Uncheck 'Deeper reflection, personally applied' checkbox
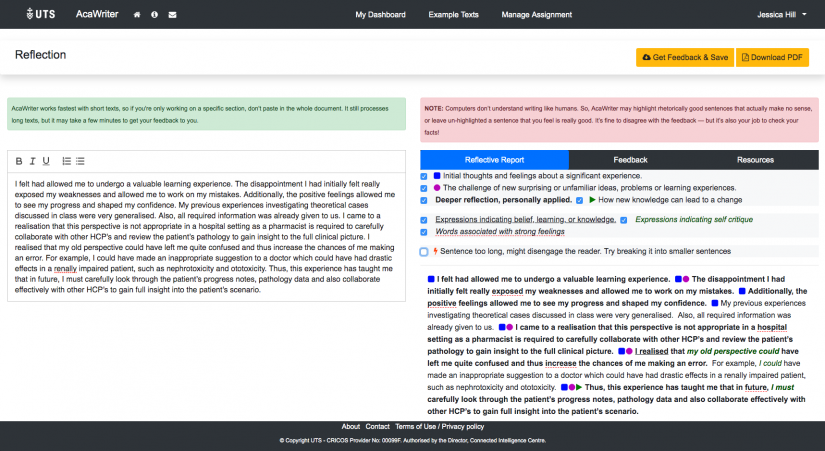The height and width of the screenshot is (451, 825). pos(424,201)
